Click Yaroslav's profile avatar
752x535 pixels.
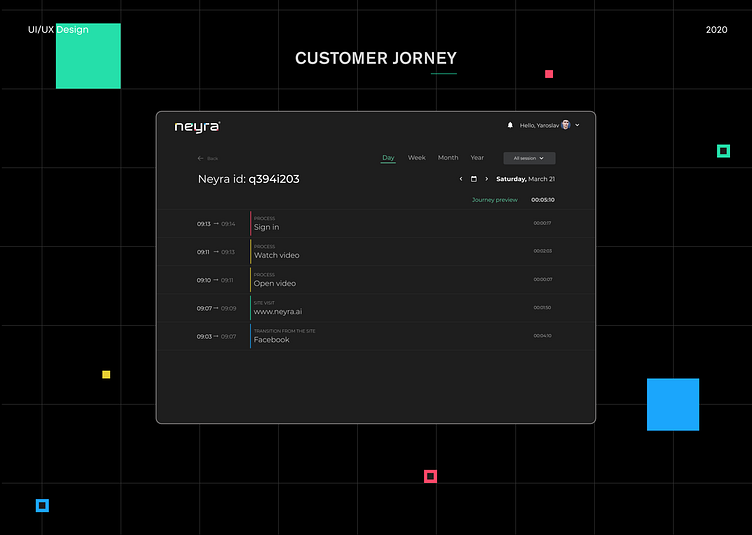coord(566,125)
